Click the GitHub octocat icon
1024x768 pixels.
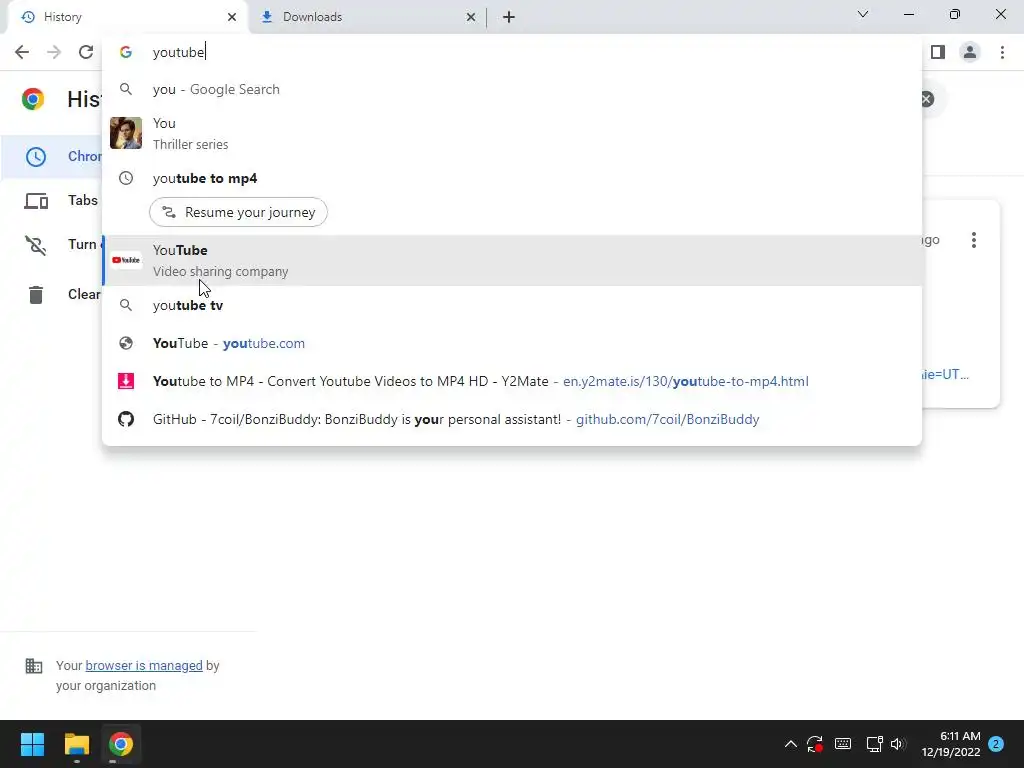click(x=126, y=419)
